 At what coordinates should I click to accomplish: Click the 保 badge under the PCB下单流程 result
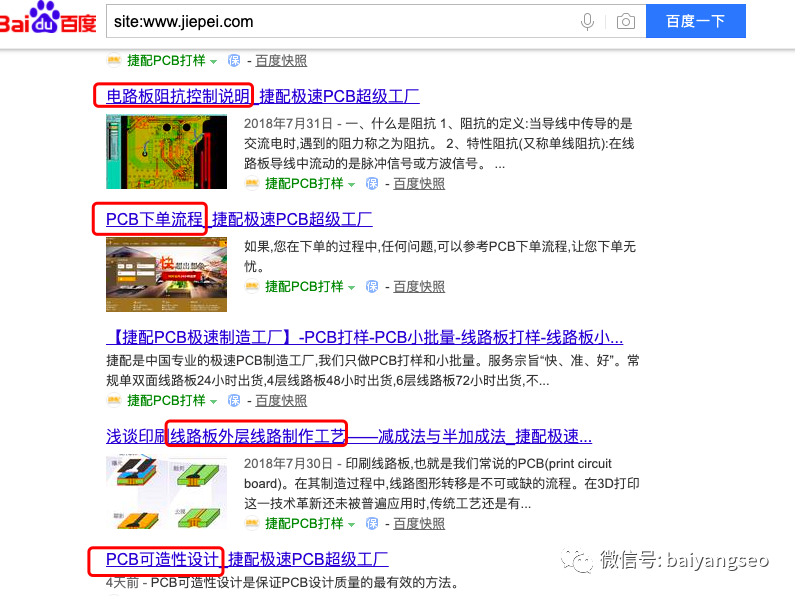point(372,286)
